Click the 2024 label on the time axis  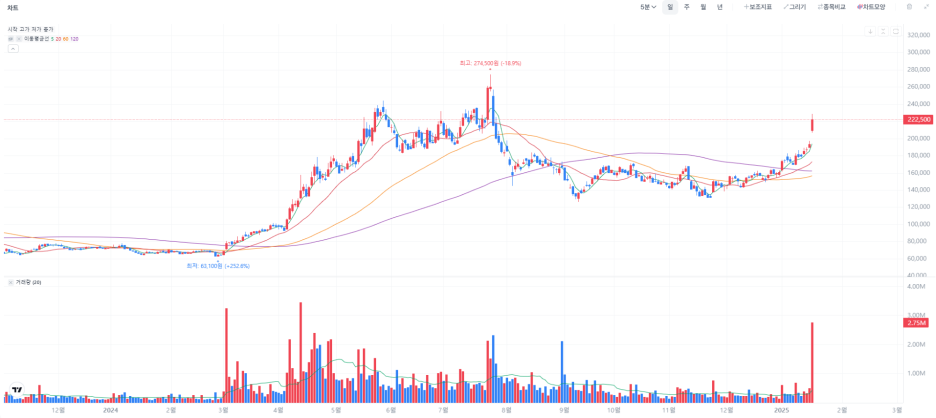click(110, 410)
